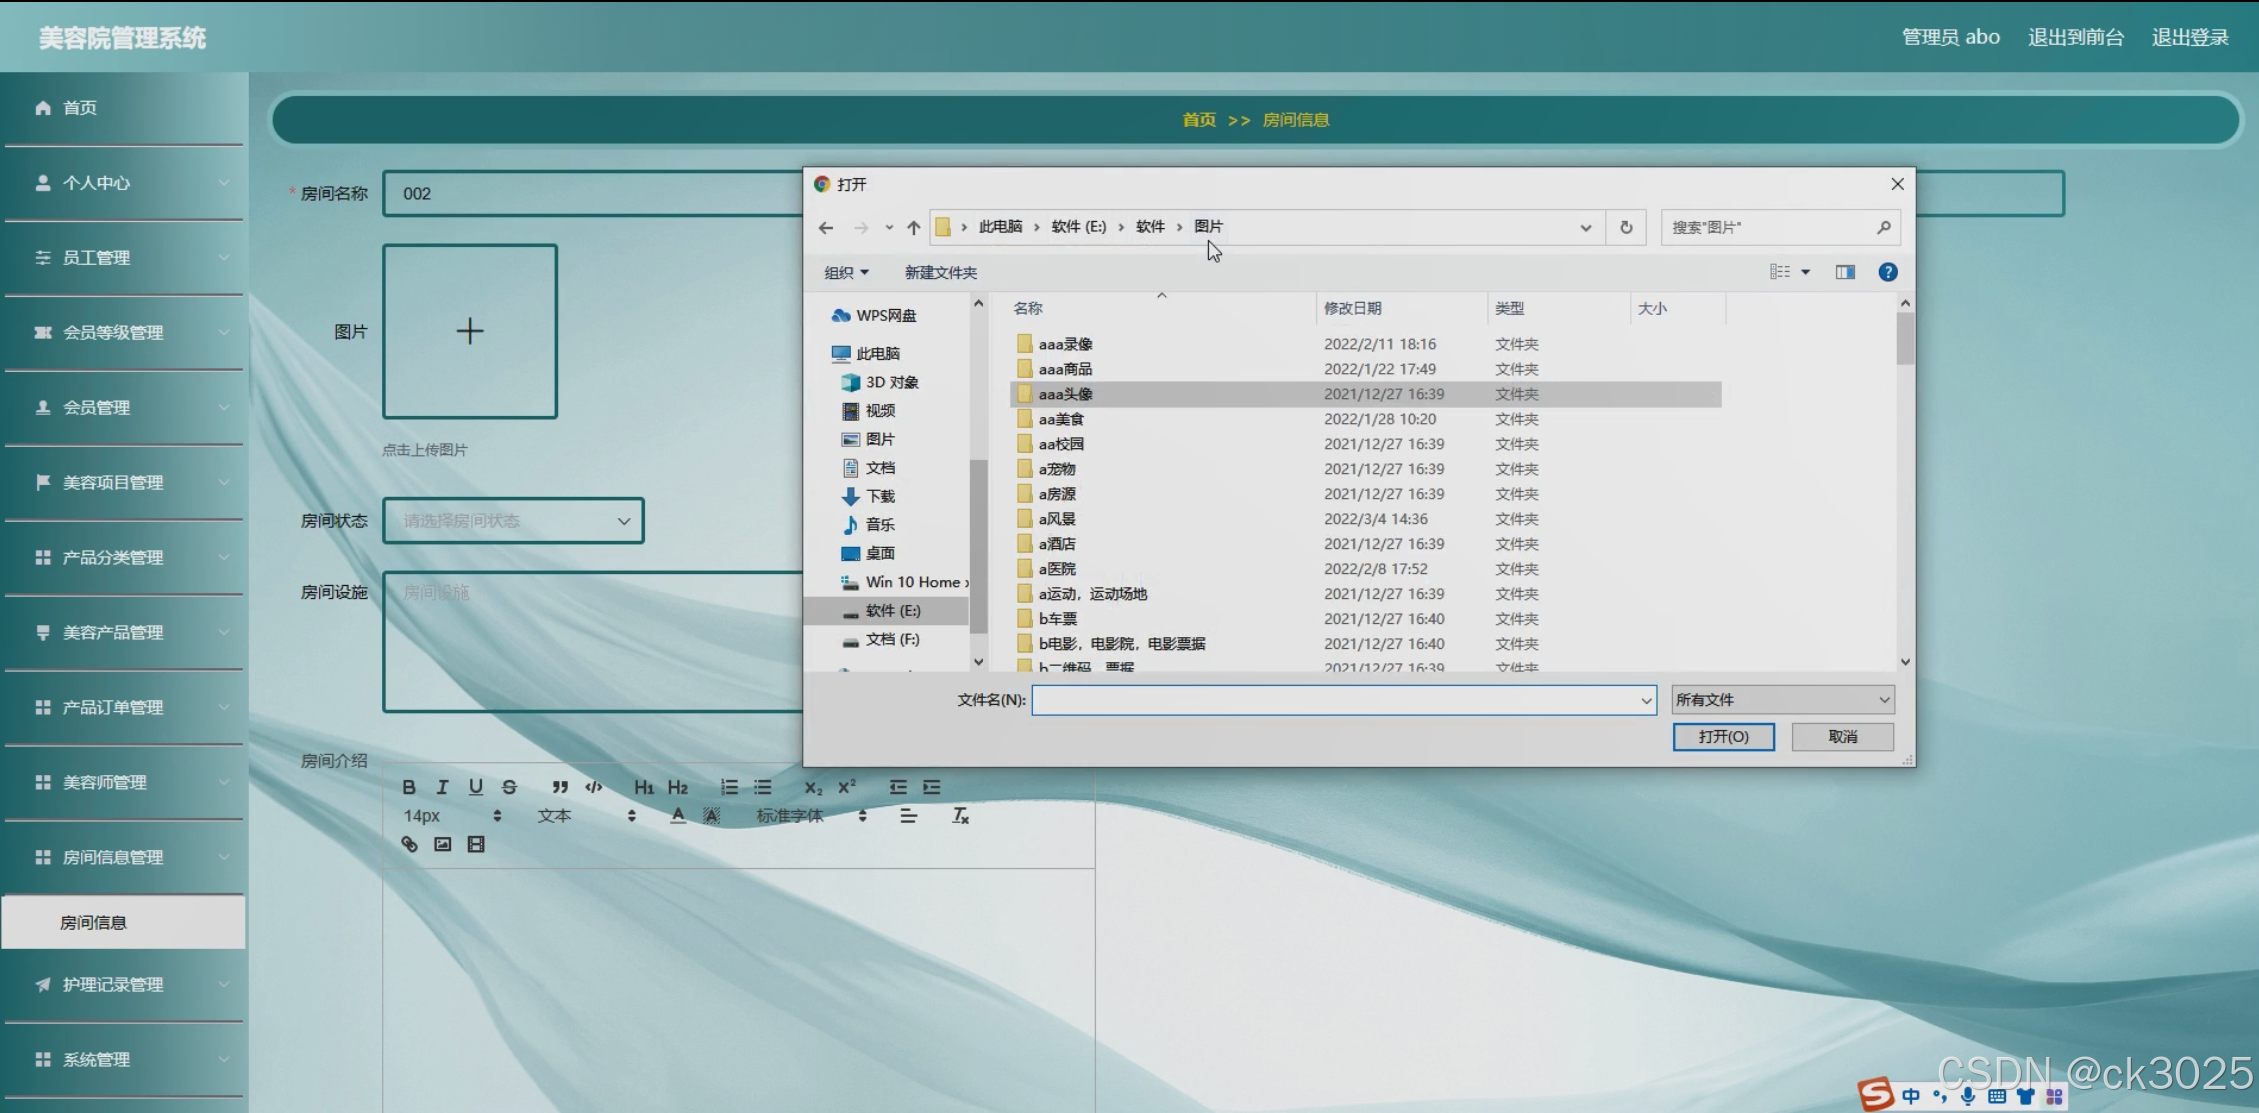2259x1113 pixels.
Task: Click the refresh icon in file dialog
Action: pos(1626,228)
